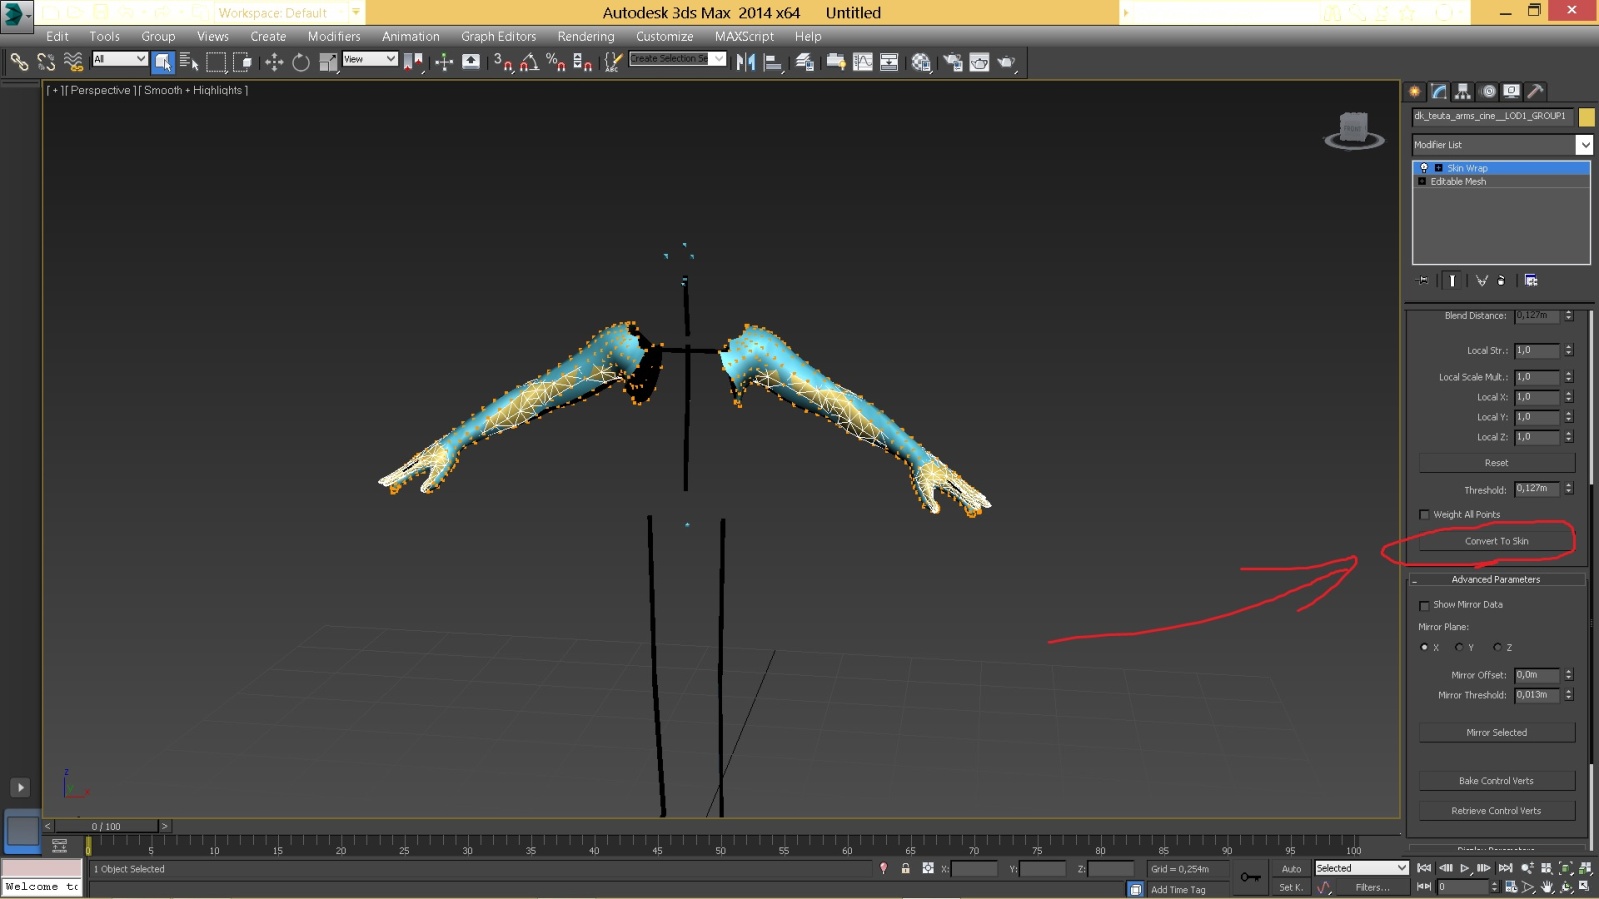Choose the Rectangular Selection Region tool
Screen dimensions: 1599x899
[216, 62]
